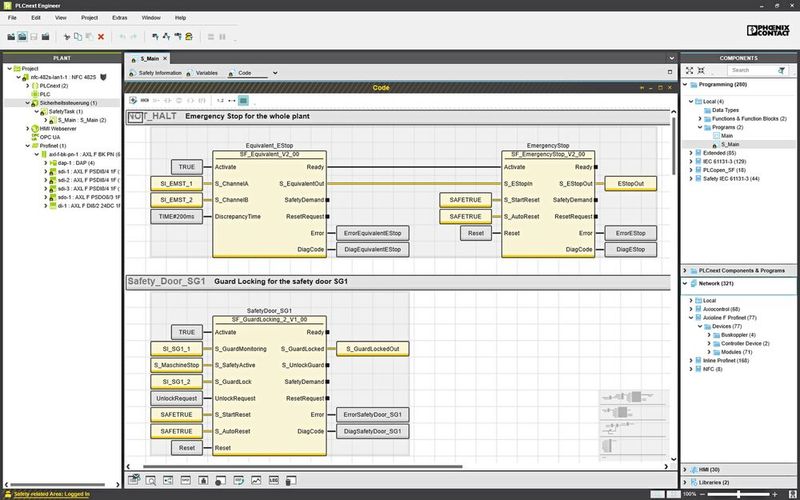The height and width of the screenshot is (500, 800).
Task: Click the search magnifier icon in bottom toolbar
Action: [151, 480]
